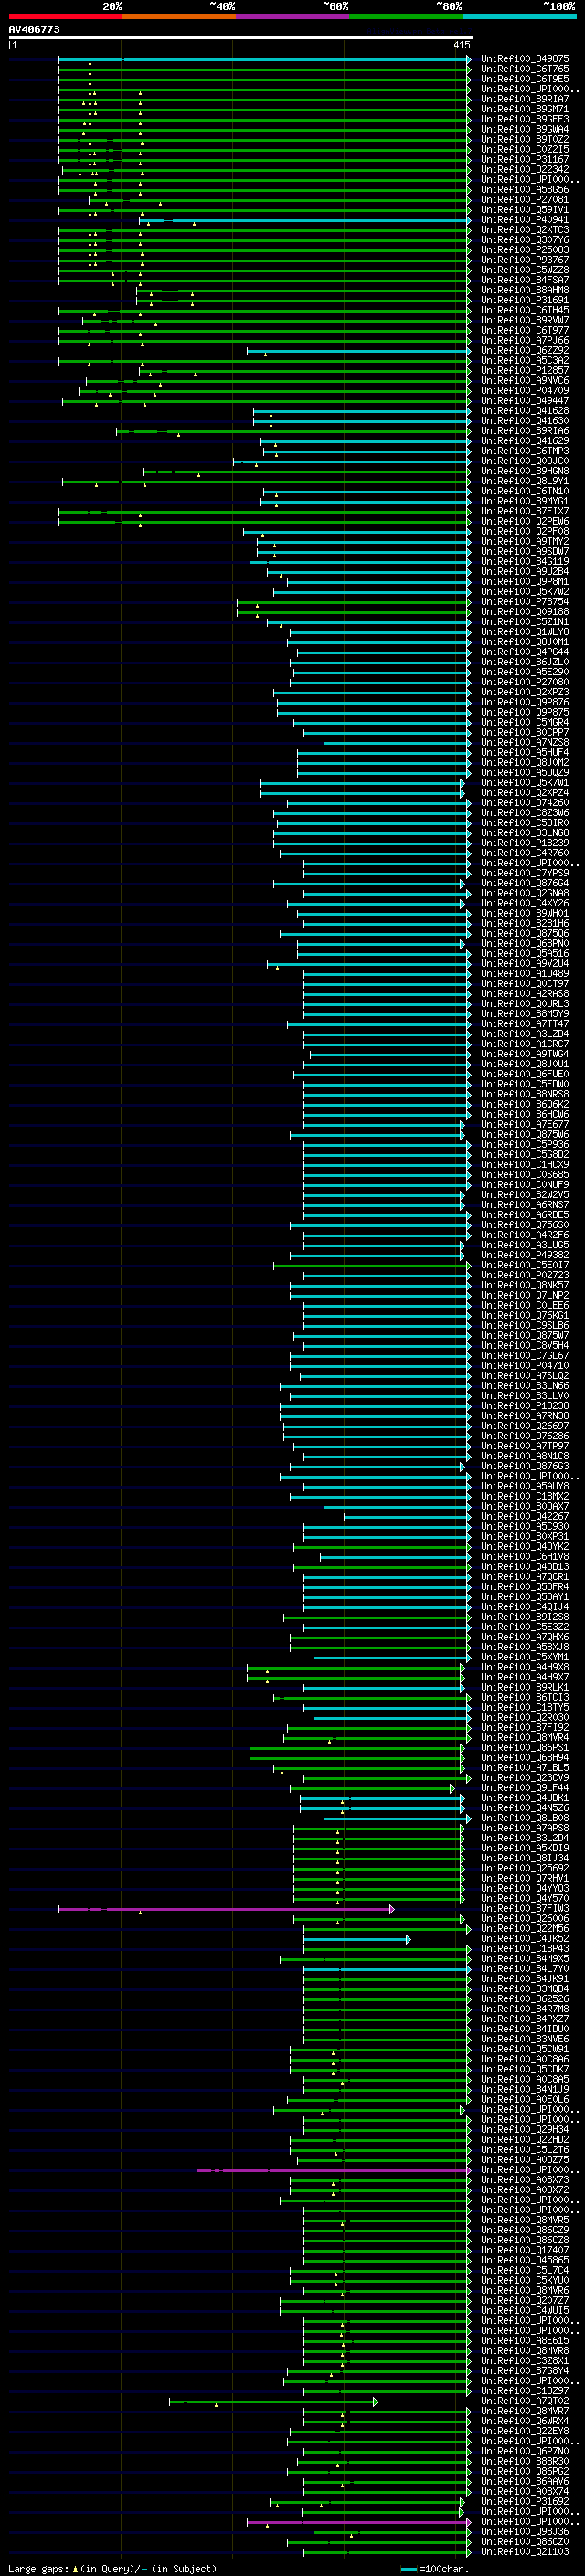Open hit UniRef100_B8M5Y9
Image resolution: width=585 pixels, height=2576 pixels.
pos(525,1013)
